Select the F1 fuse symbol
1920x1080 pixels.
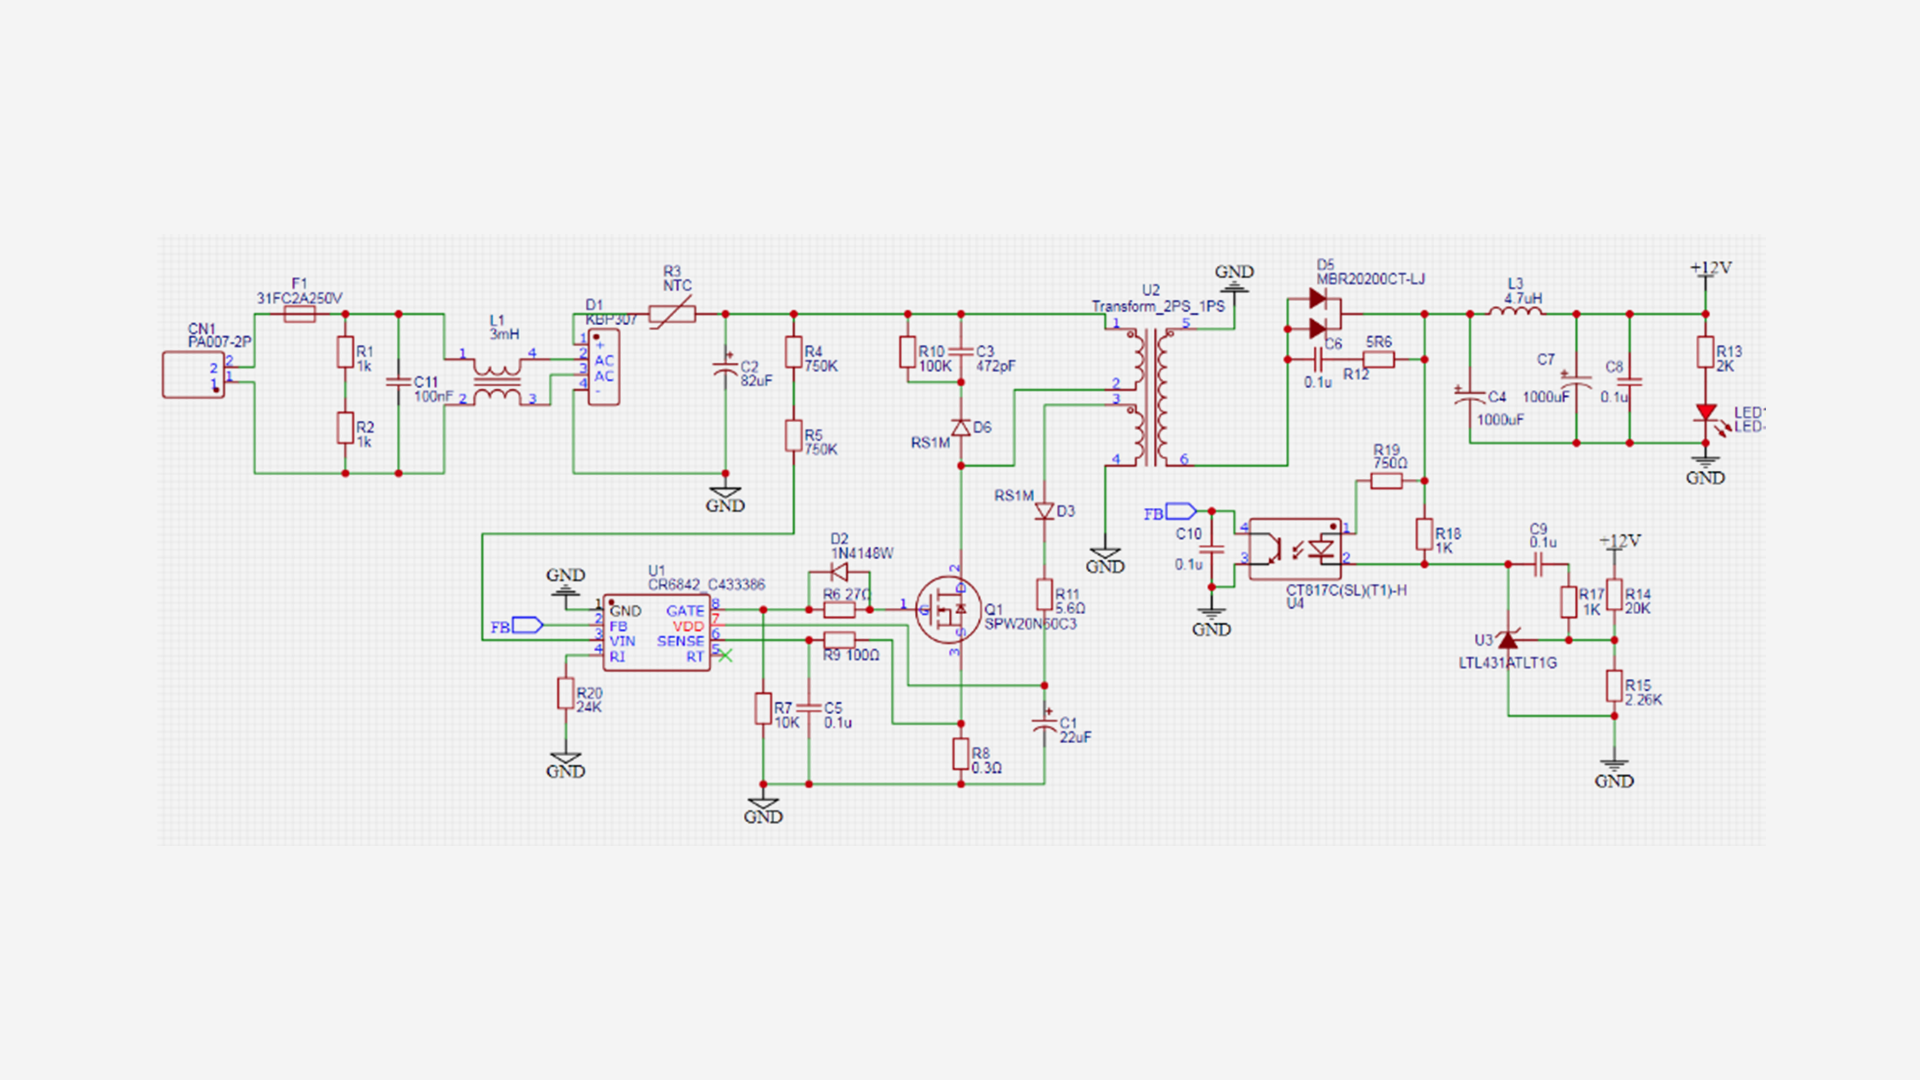300,314
